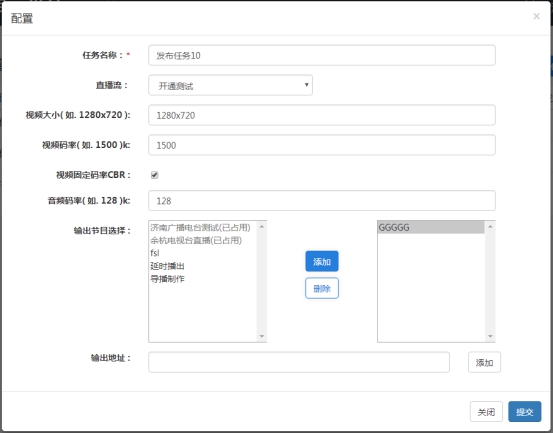Click 添加 button beside 输出地址
Viewport: 553px width, 433px height.
(x=484, y=362)
